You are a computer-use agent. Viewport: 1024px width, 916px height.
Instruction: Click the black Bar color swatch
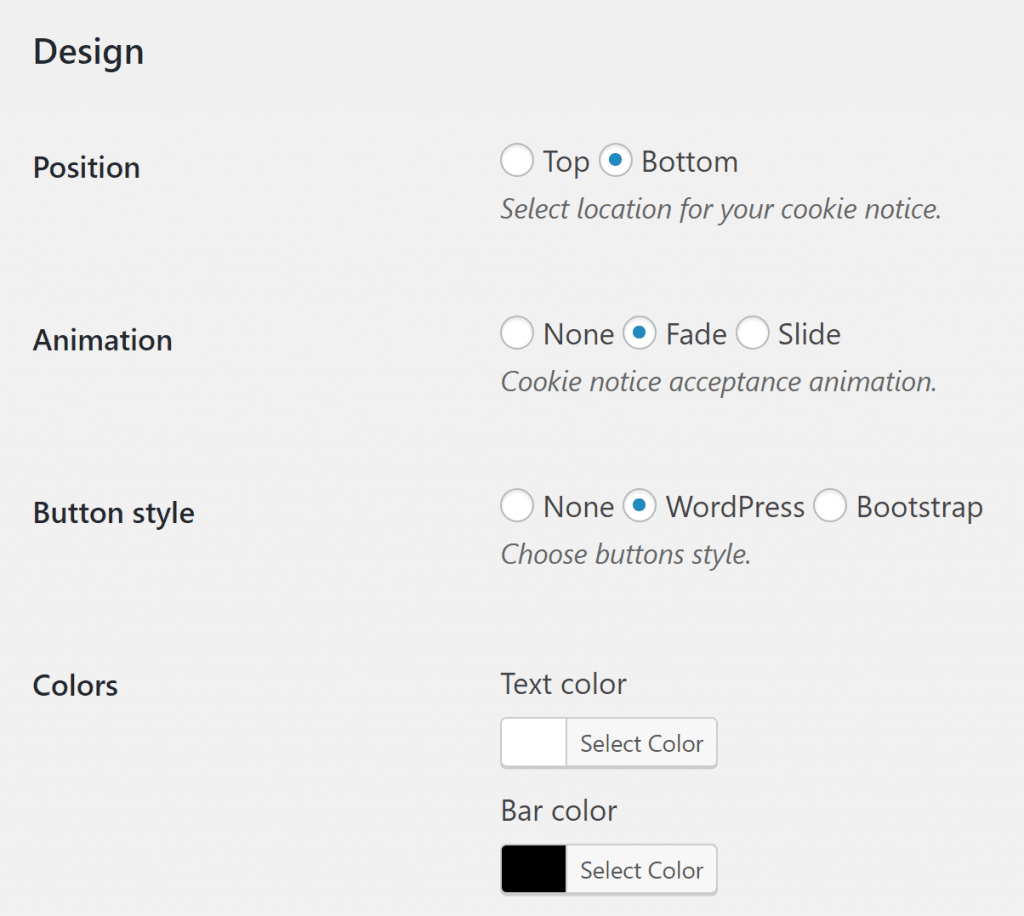pyautogui.click(x=533, y=868)
